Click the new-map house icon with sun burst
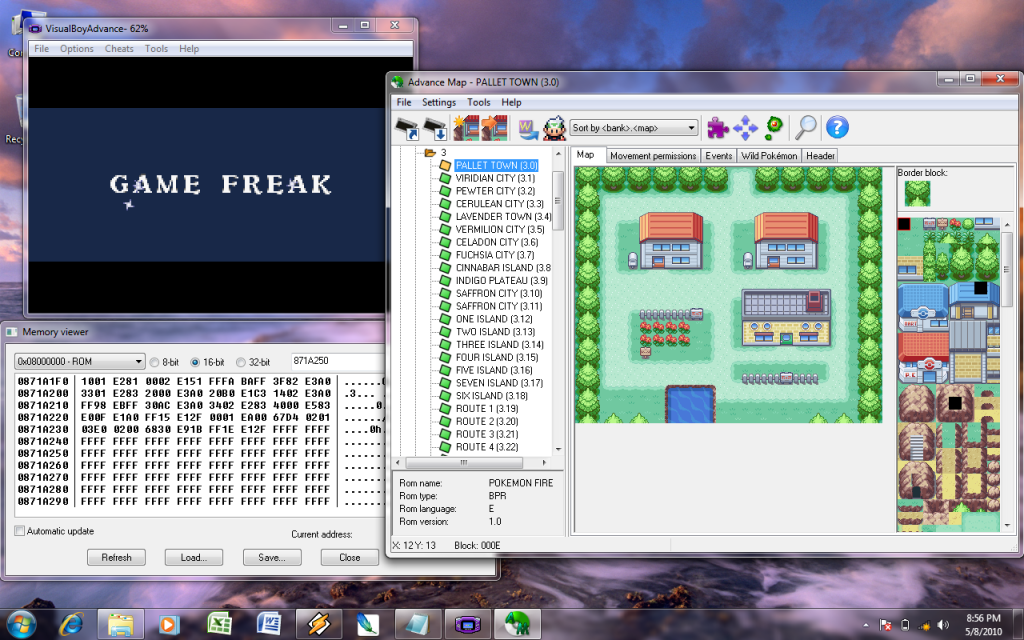This screenshot has height=640, width=1024. click(466, 128)
